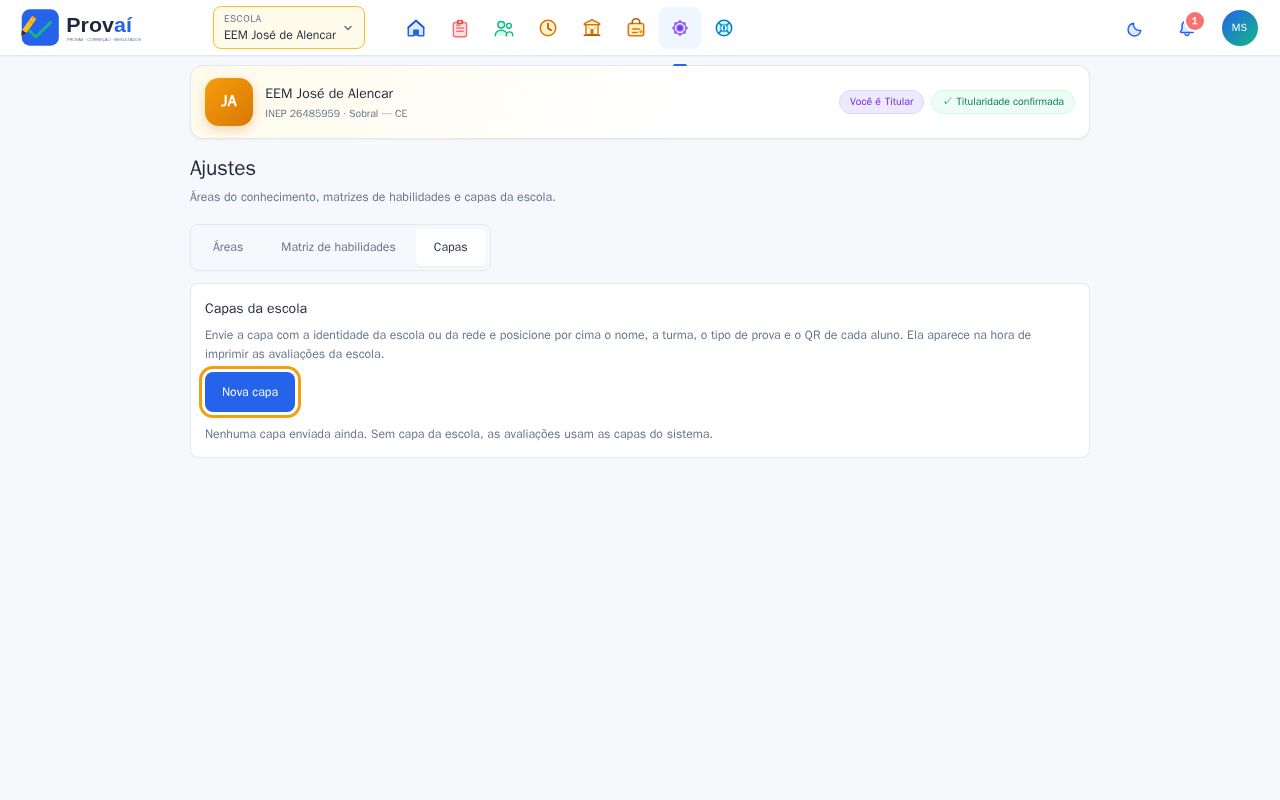Open the clock icon in the navigation
This screenshot has width=1280, height=800.
(x=548, y=28)
